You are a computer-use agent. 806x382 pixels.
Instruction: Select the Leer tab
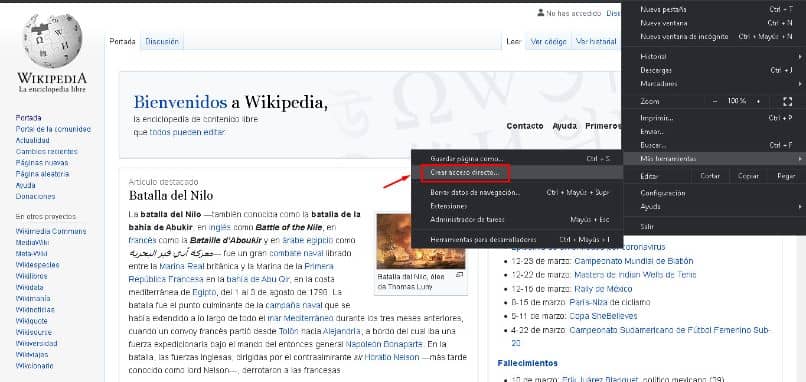click(514, 42)
